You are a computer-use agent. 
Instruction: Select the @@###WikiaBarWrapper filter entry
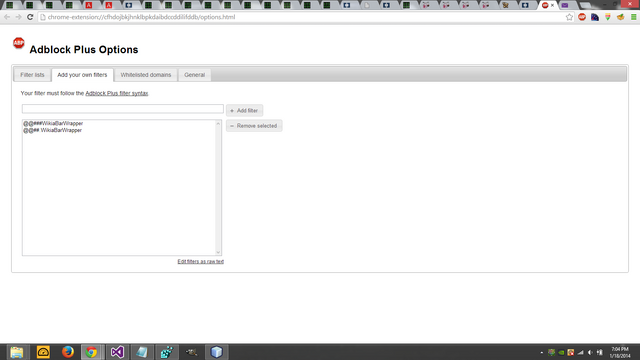click(x=53, y=123)
